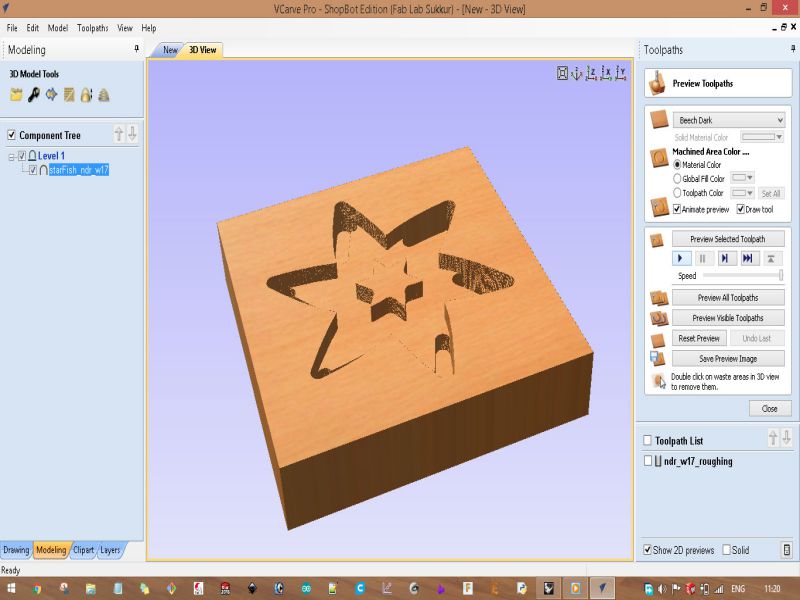The height and width of the screenshot is (600, 800).
Task: Pin the Modeling panel
Action: pos(136,48)
